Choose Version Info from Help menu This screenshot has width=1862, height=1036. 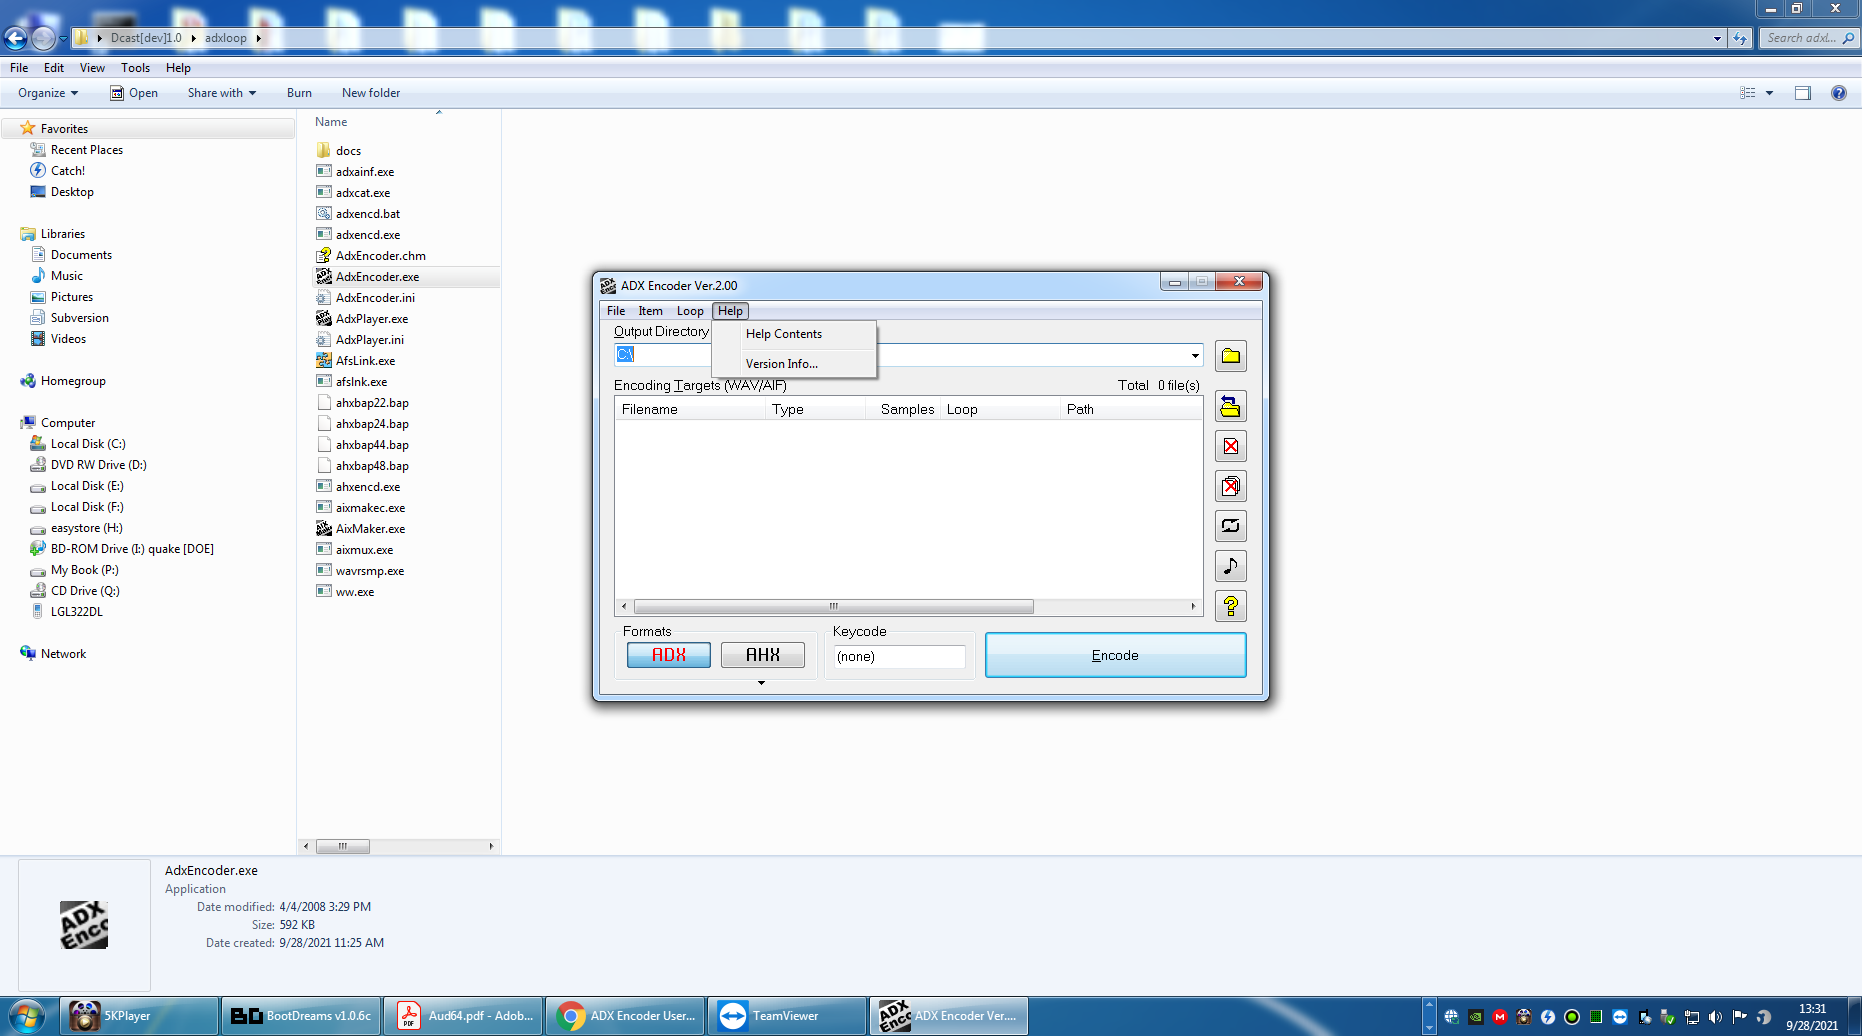pos(782,364)
